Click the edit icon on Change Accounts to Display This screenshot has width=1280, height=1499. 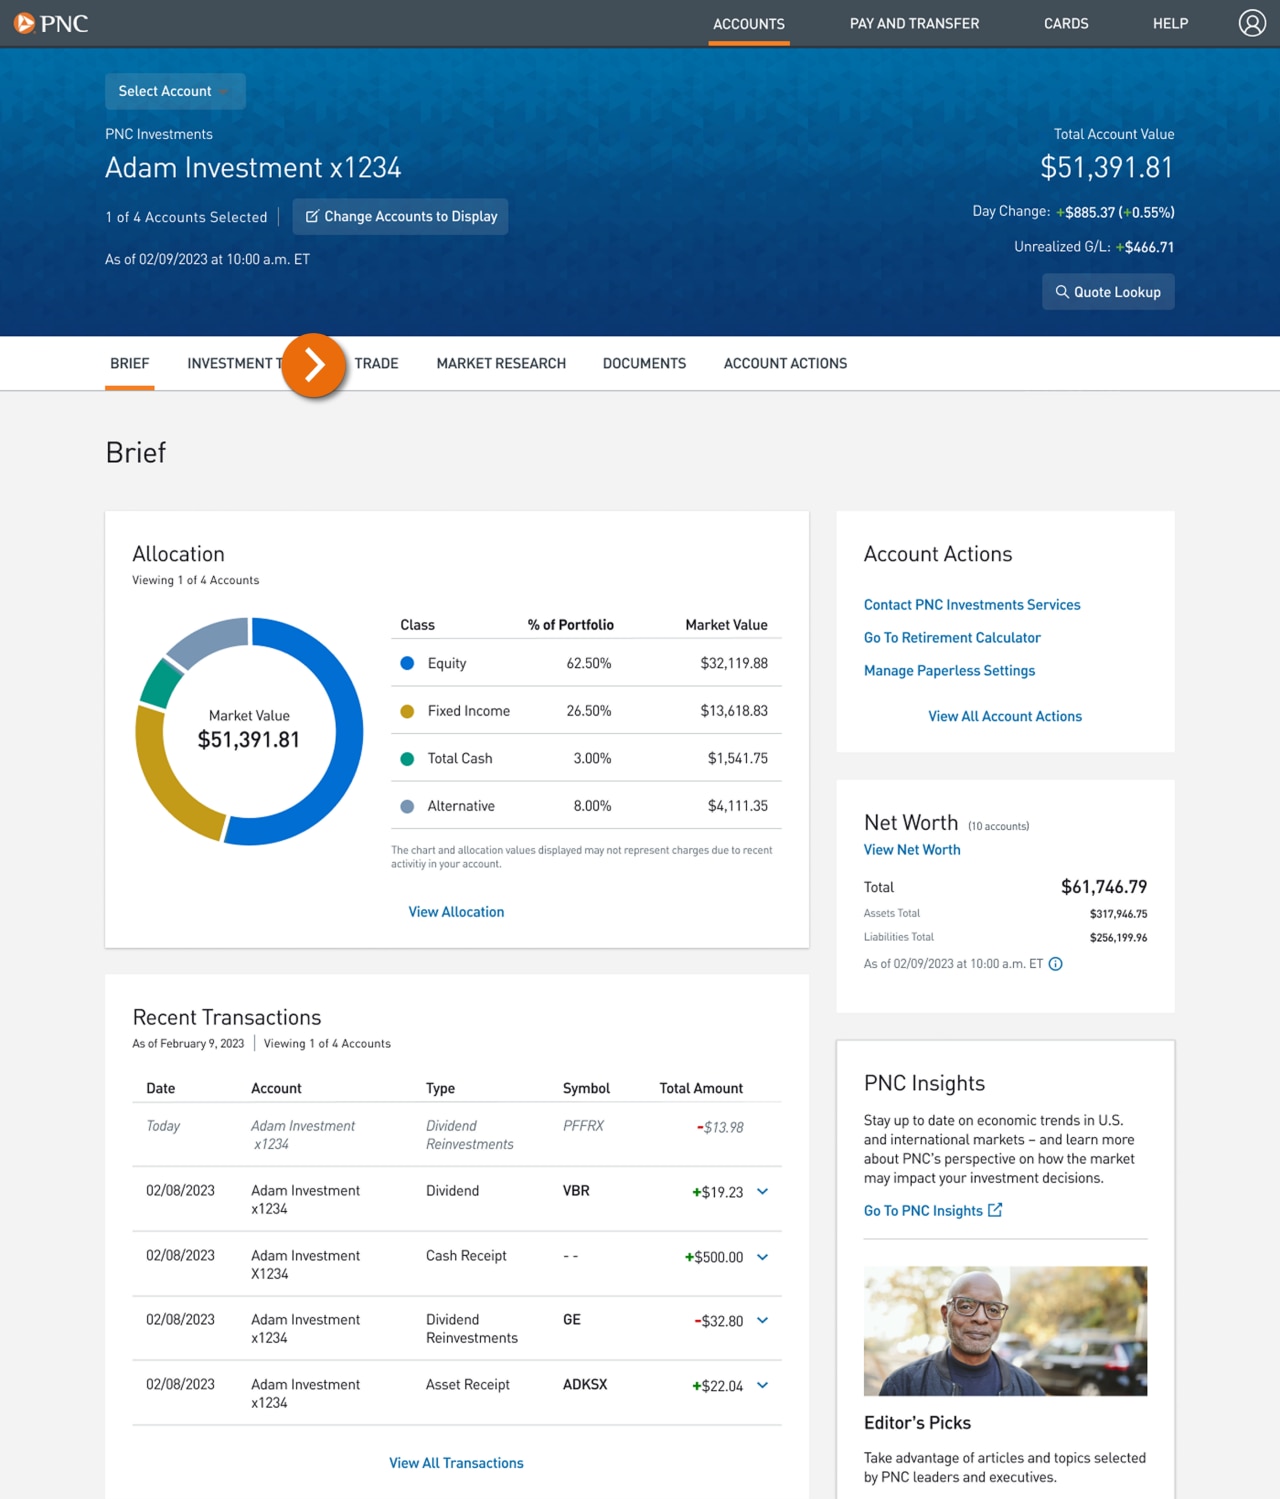point(313,216)
